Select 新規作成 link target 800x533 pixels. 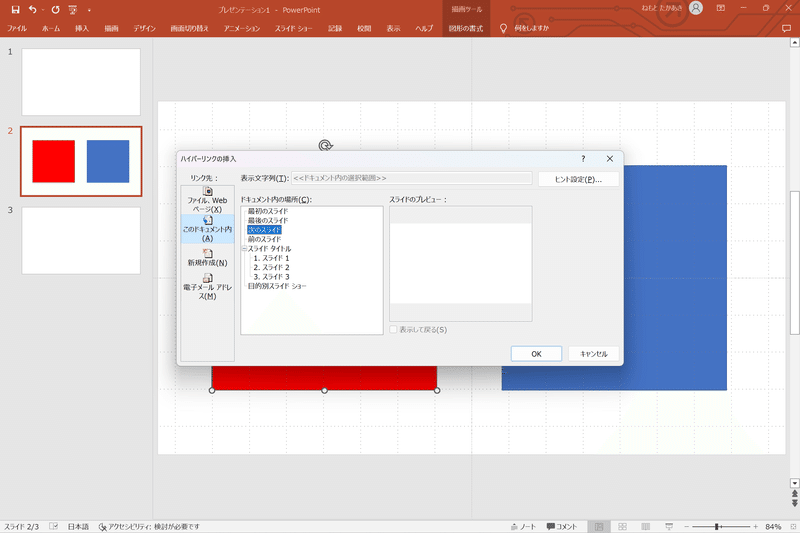[x=207, y=258]
